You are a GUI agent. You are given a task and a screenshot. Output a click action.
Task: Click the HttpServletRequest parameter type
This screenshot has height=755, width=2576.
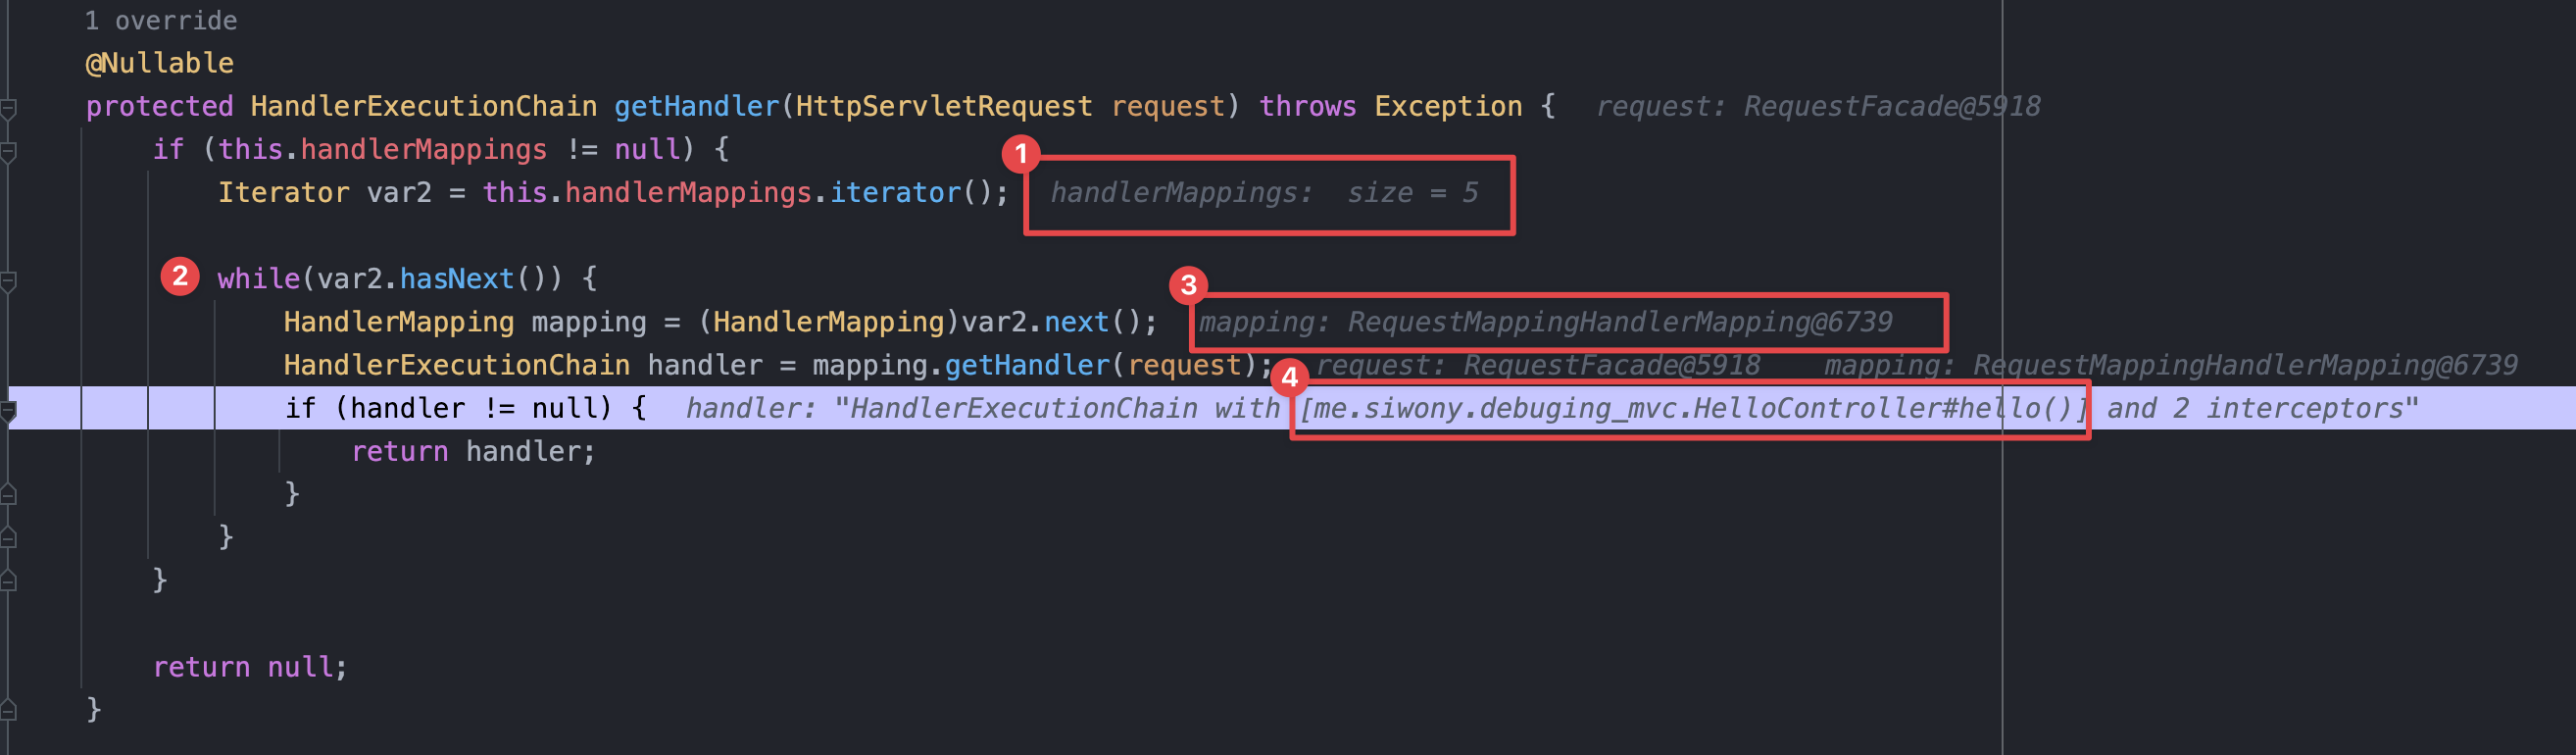943,107
